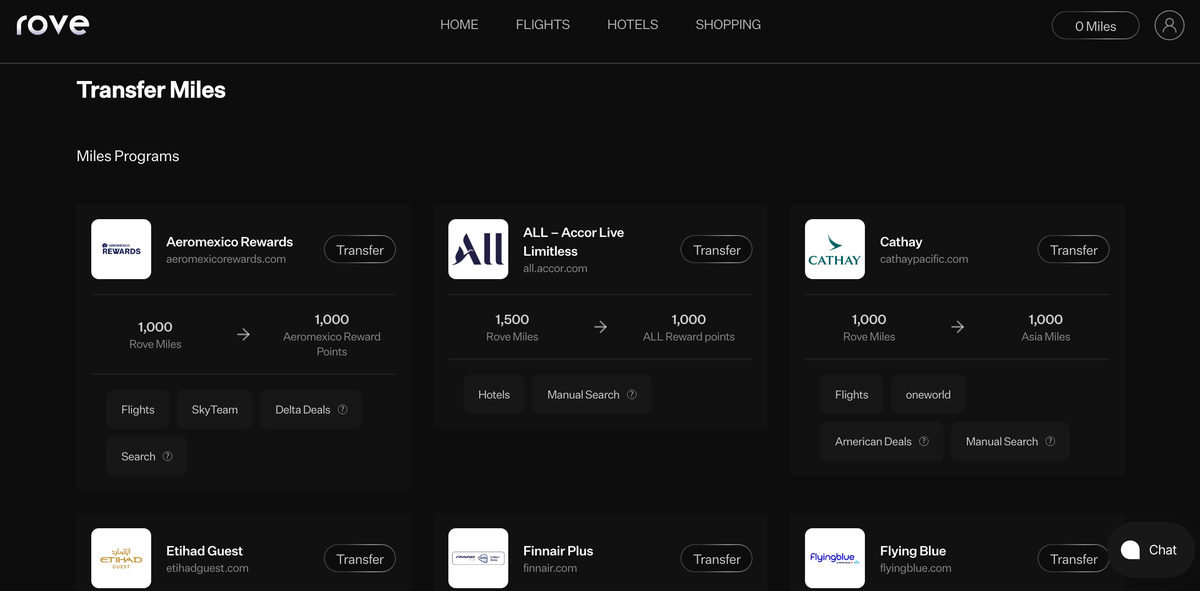Open the HOTELS navigation item

click(633, 24)
